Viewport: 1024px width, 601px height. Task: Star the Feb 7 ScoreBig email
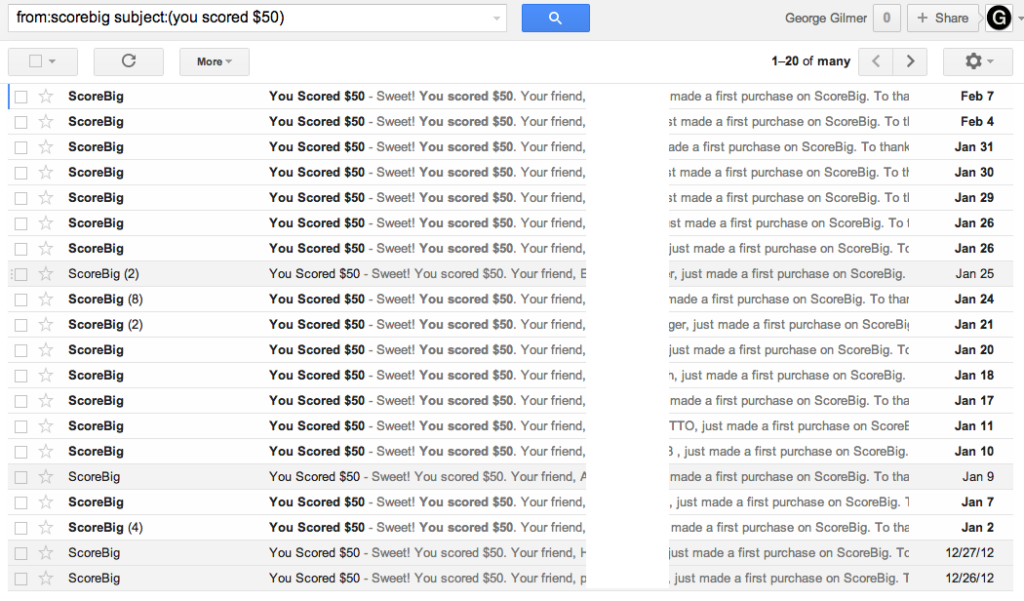coord(46,97)
